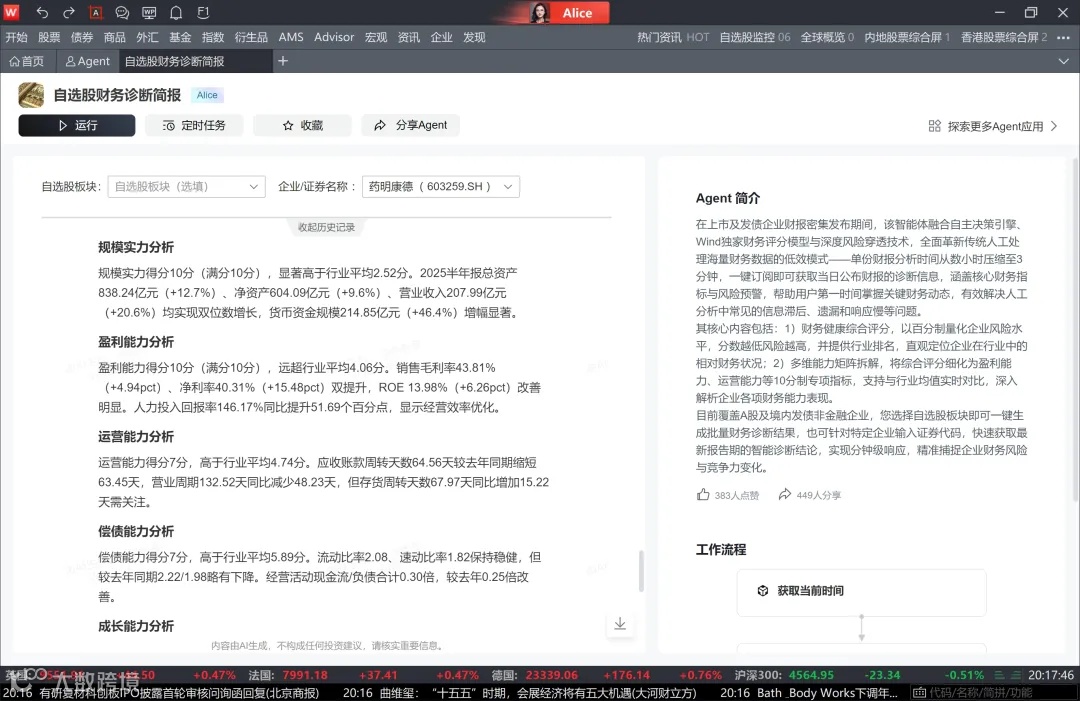Run the agent with 运行 button

pos(76,125)
